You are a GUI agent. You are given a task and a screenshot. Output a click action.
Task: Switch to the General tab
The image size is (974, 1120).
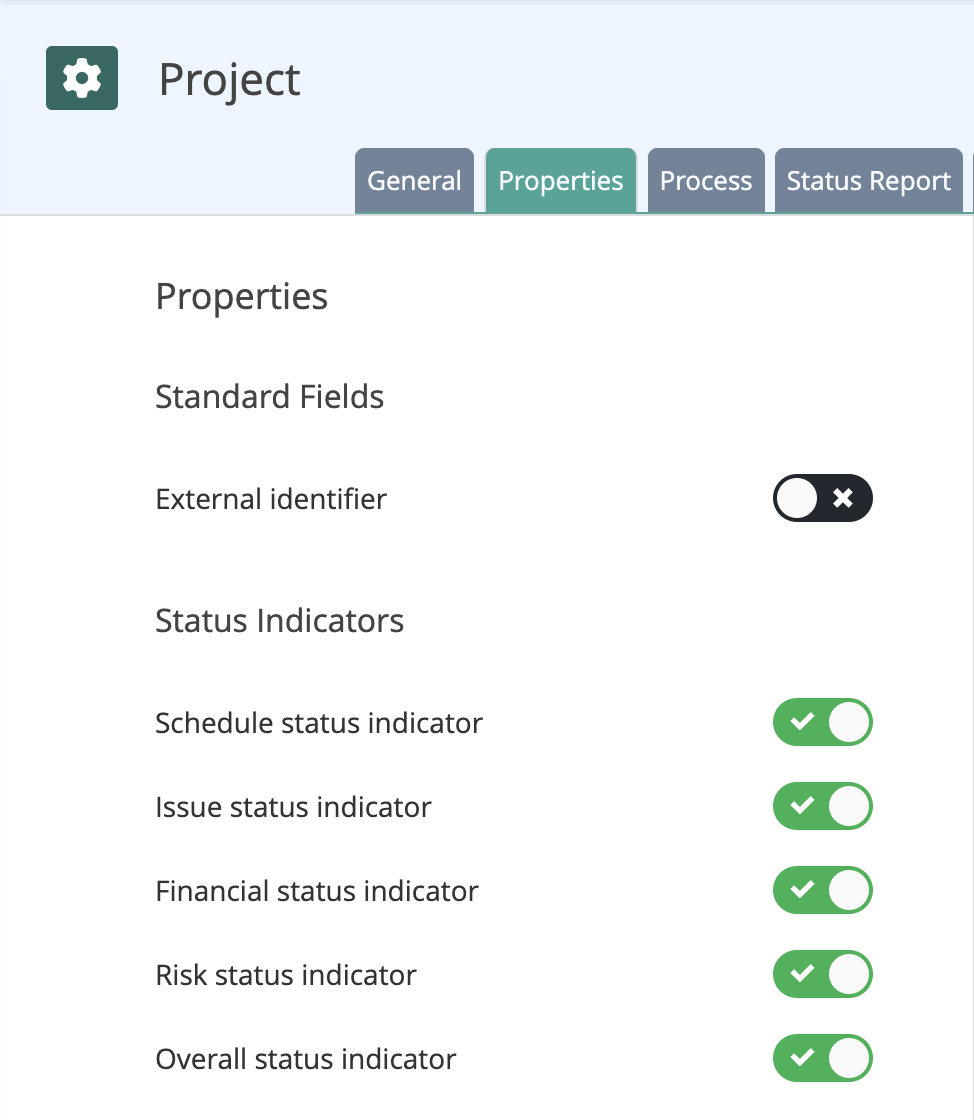[x=414, y=181]
